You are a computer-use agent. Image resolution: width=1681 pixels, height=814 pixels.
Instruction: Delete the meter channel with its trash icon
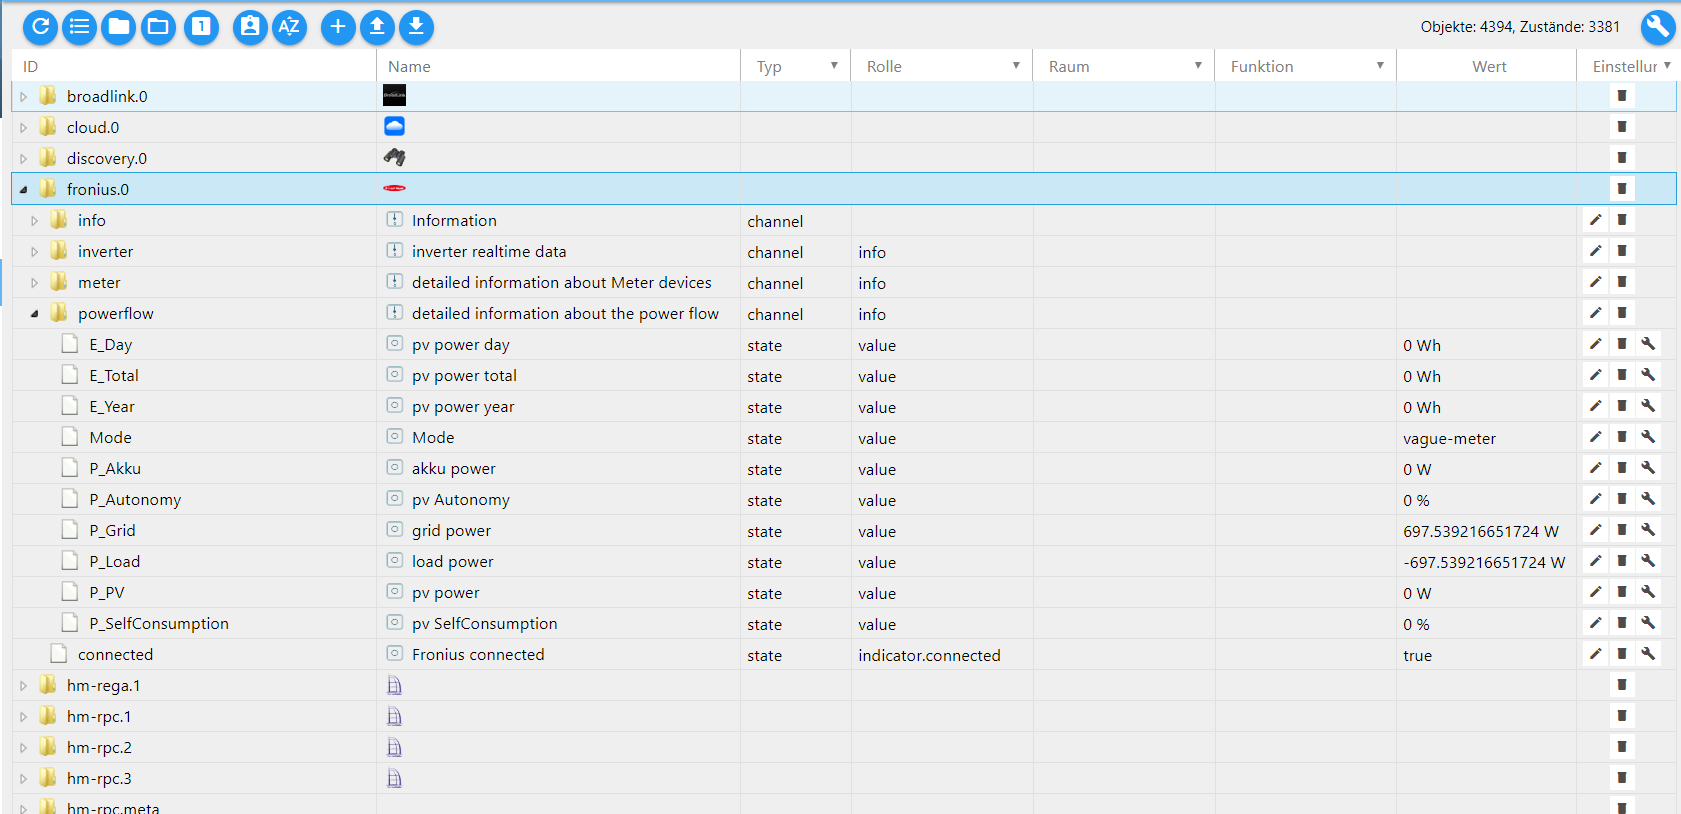(1622, 282)
